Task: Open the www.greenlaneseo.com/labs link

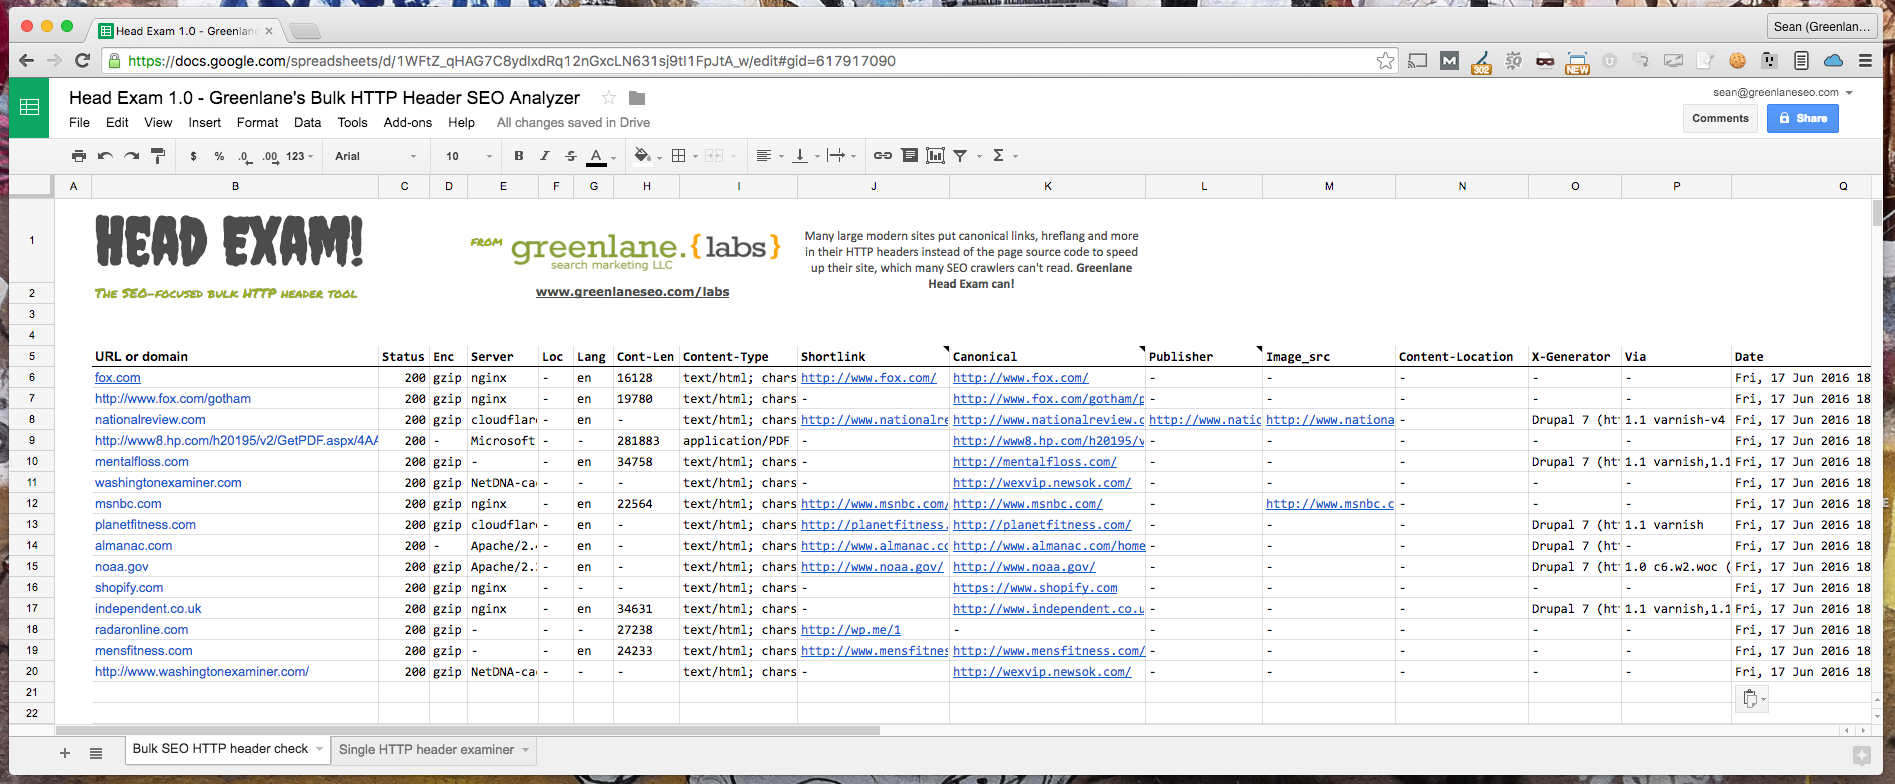Action: [x=632, y=292]
